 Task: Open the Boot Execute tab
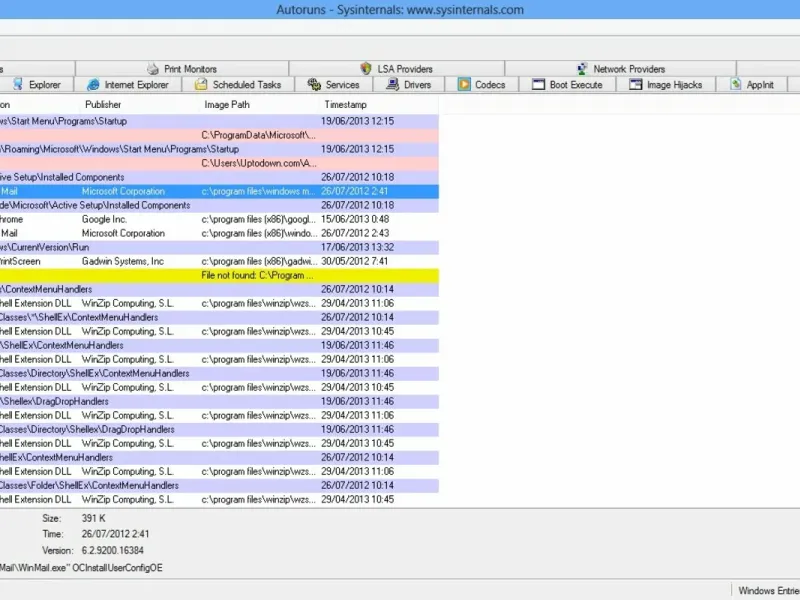pos(567,84)
